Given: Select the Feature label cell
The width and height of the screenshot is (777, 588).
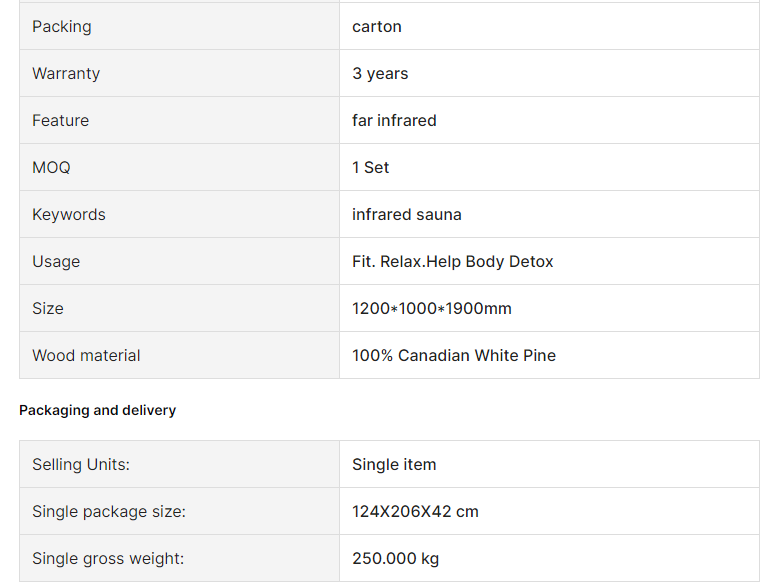Looking at the screenshot, I should click(179, 120).
